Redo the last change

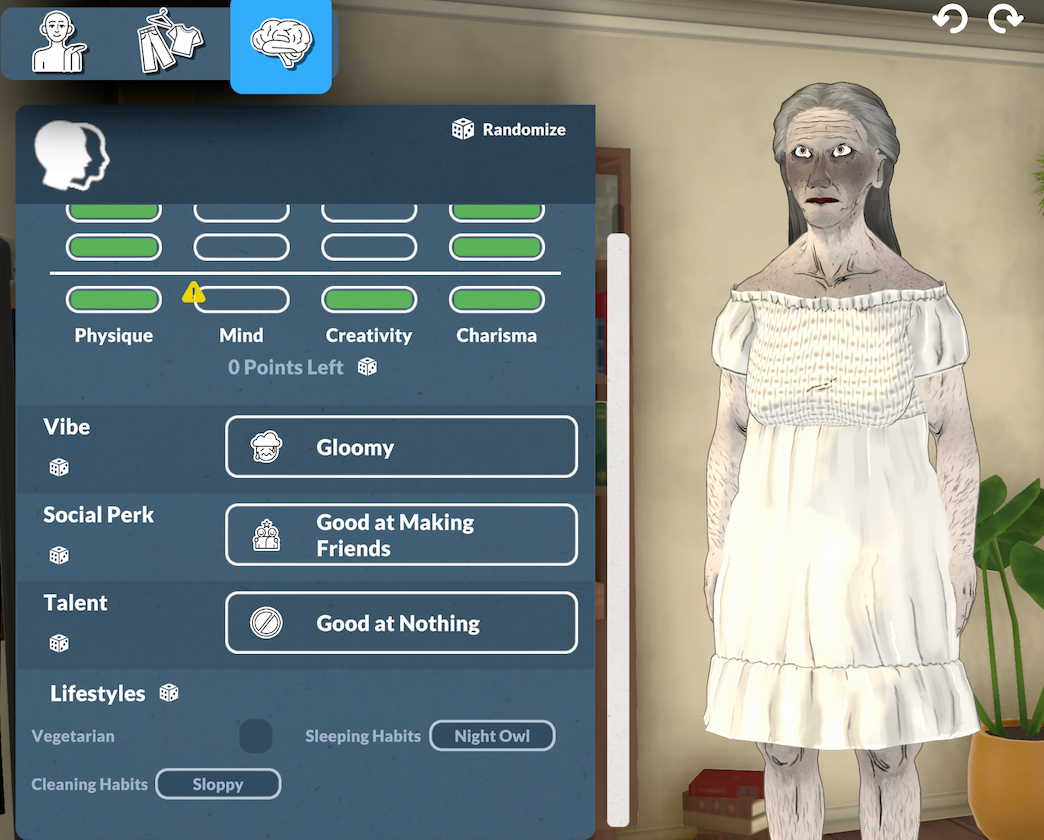pyautogui.click(x=1005, y=19)
